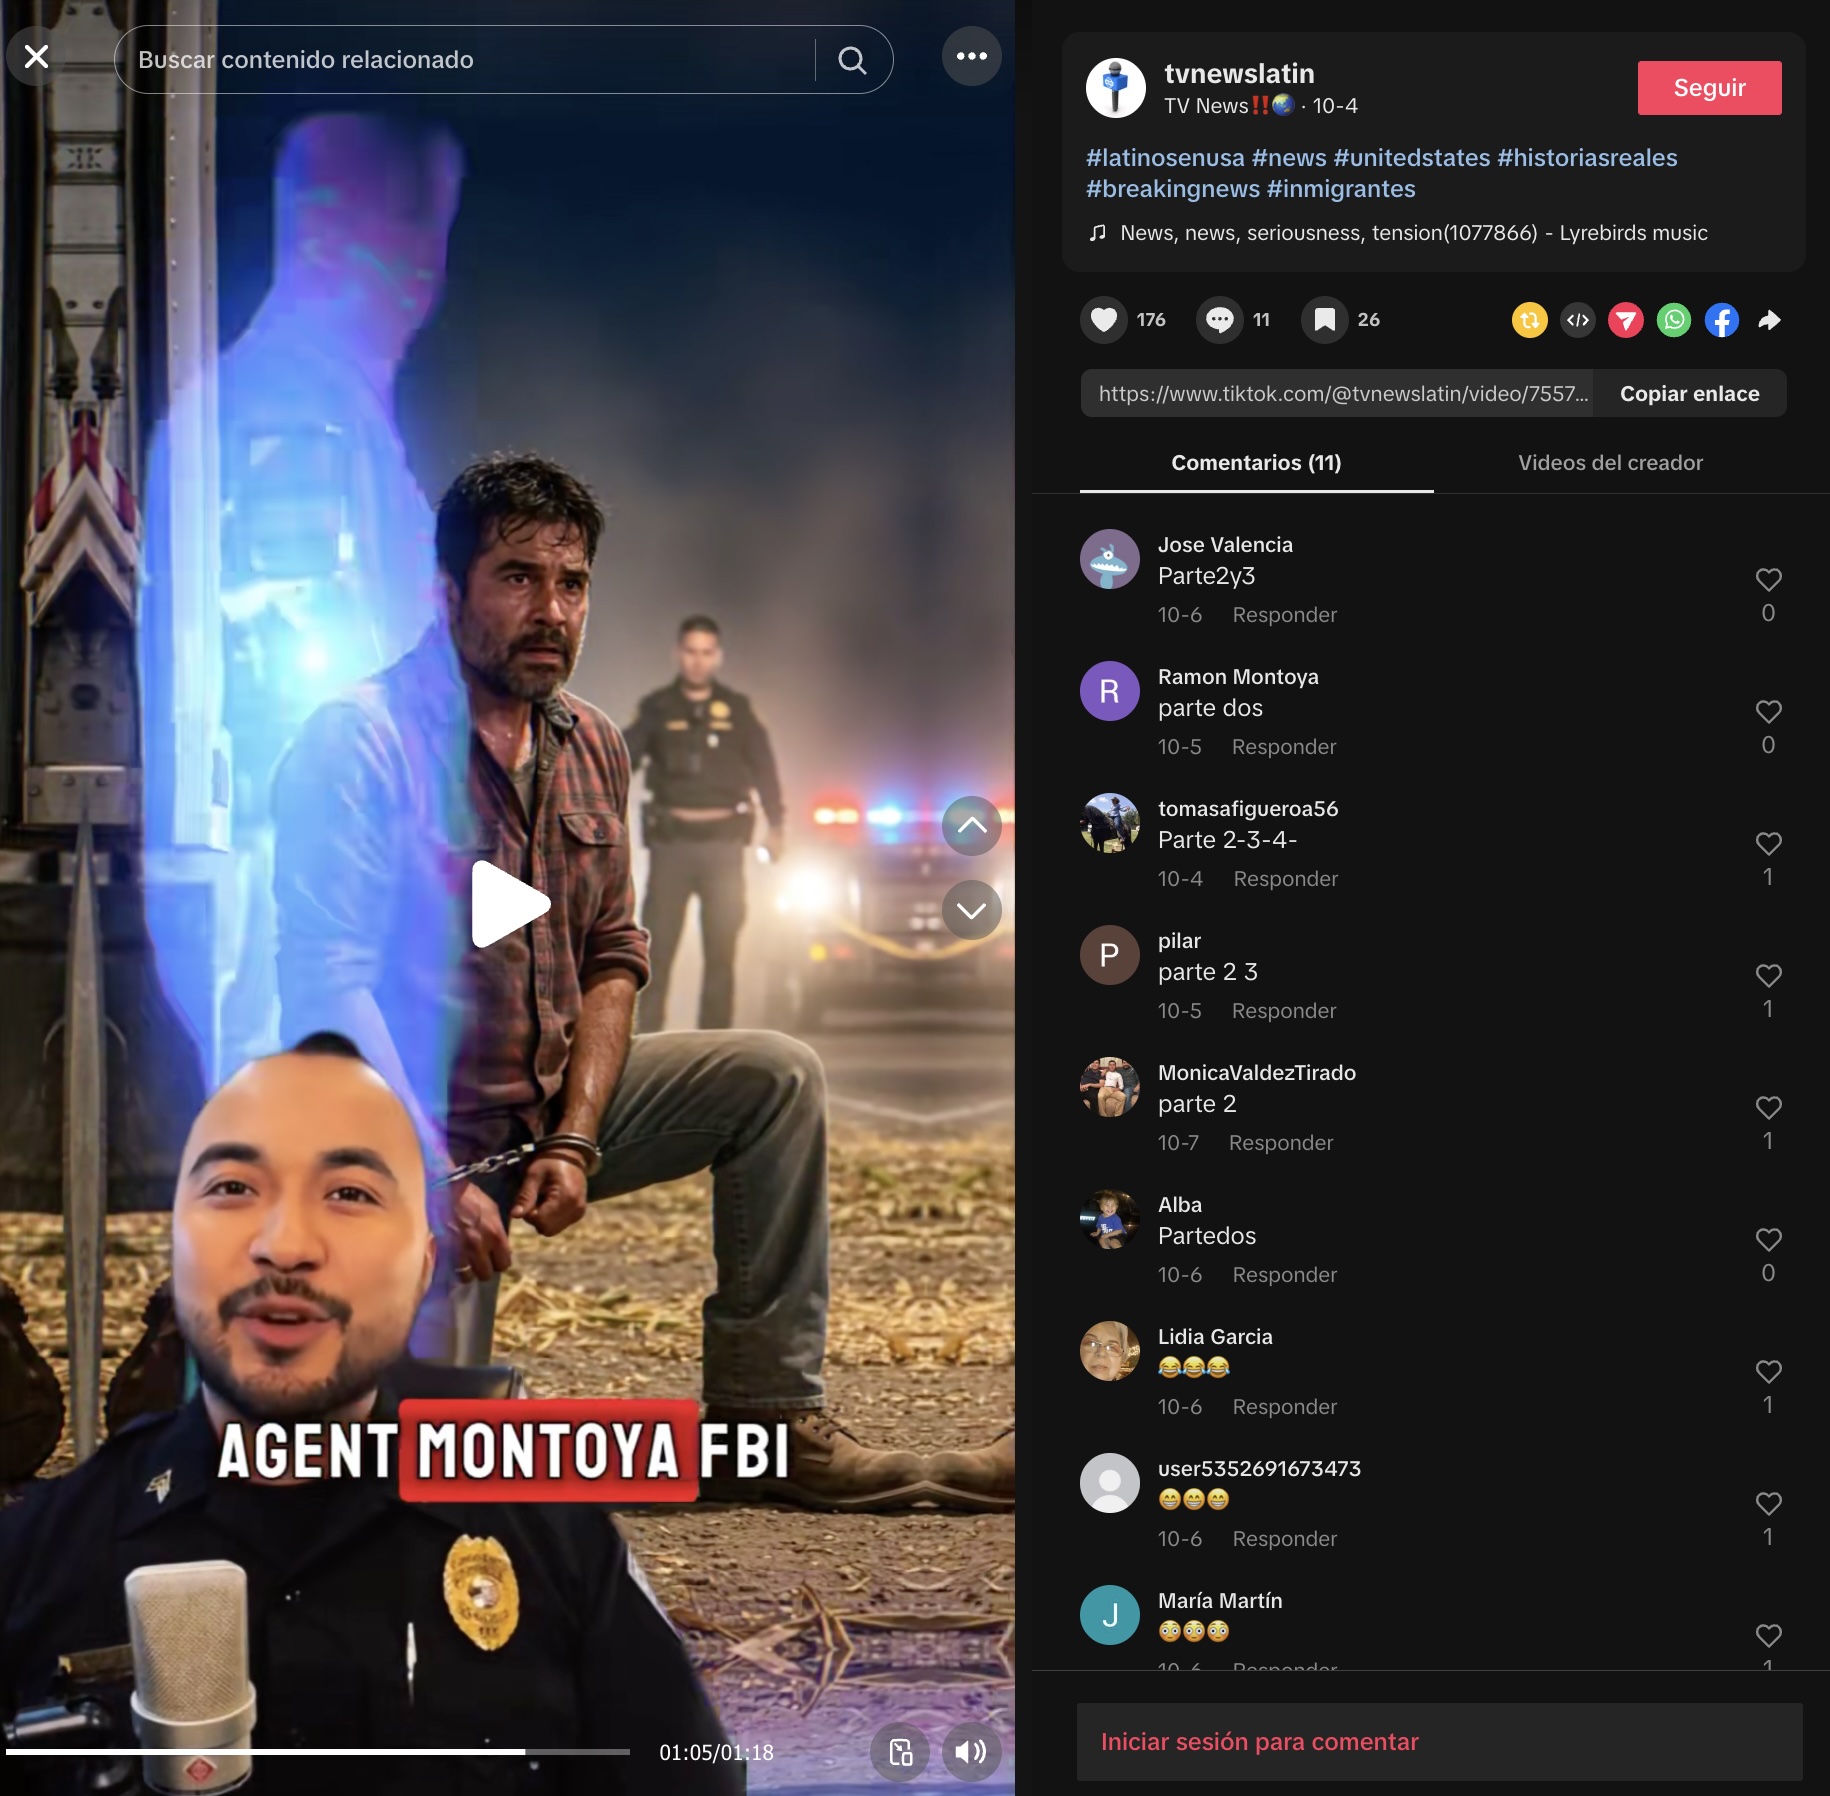The height and width of the screenshot is (1796, 1830).
Task: Share video to Facebook
Action: [x=1721, y=320]
